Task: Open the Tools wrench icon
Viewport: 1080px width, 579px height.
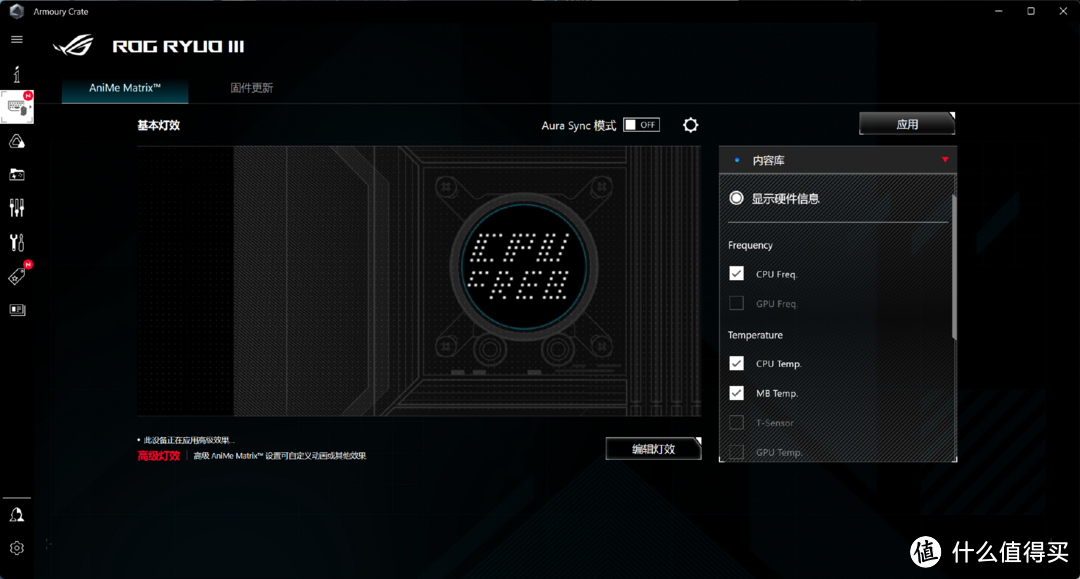Action: point(17,242)
